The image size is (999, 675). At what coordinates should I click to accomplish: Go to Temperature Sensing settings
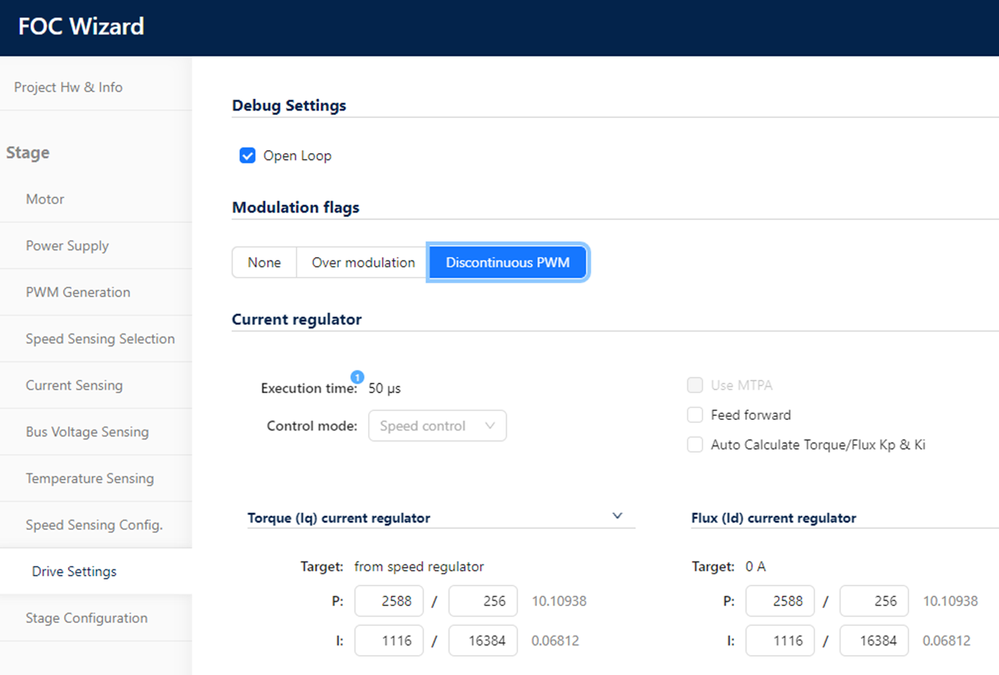[x=90, y=478]
